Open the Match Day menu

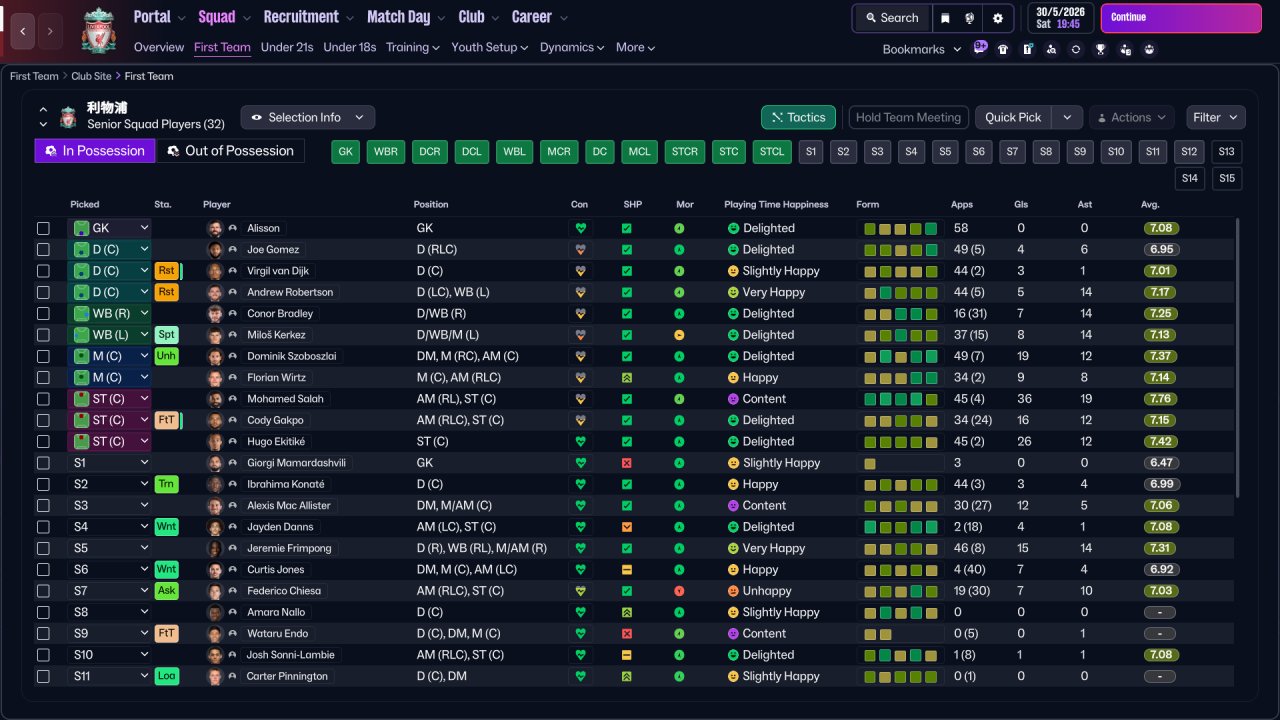(405, 17)
